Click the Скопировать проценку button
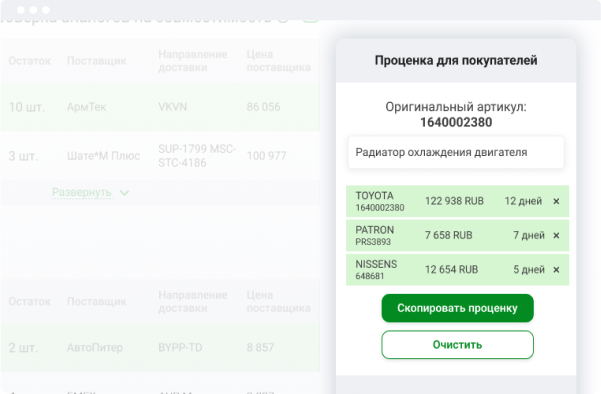 457,308
